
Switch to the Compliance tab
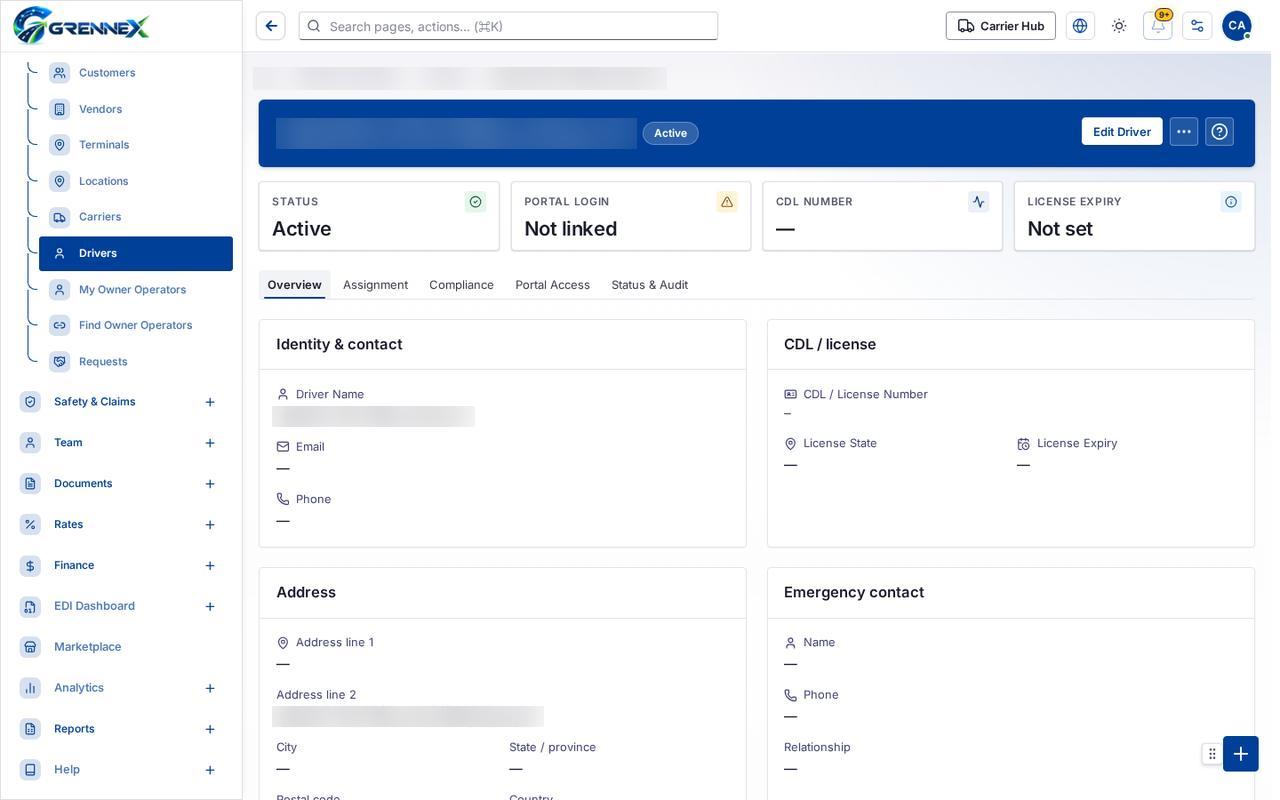(461, 285)
